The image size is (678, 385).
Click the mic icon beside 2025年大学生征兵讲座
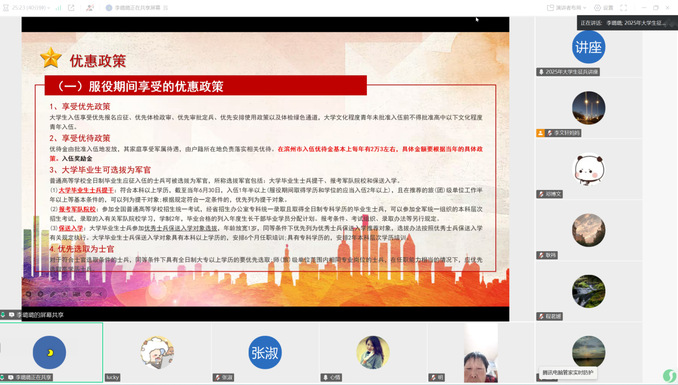pyautogui.click(x=541, y=72)
